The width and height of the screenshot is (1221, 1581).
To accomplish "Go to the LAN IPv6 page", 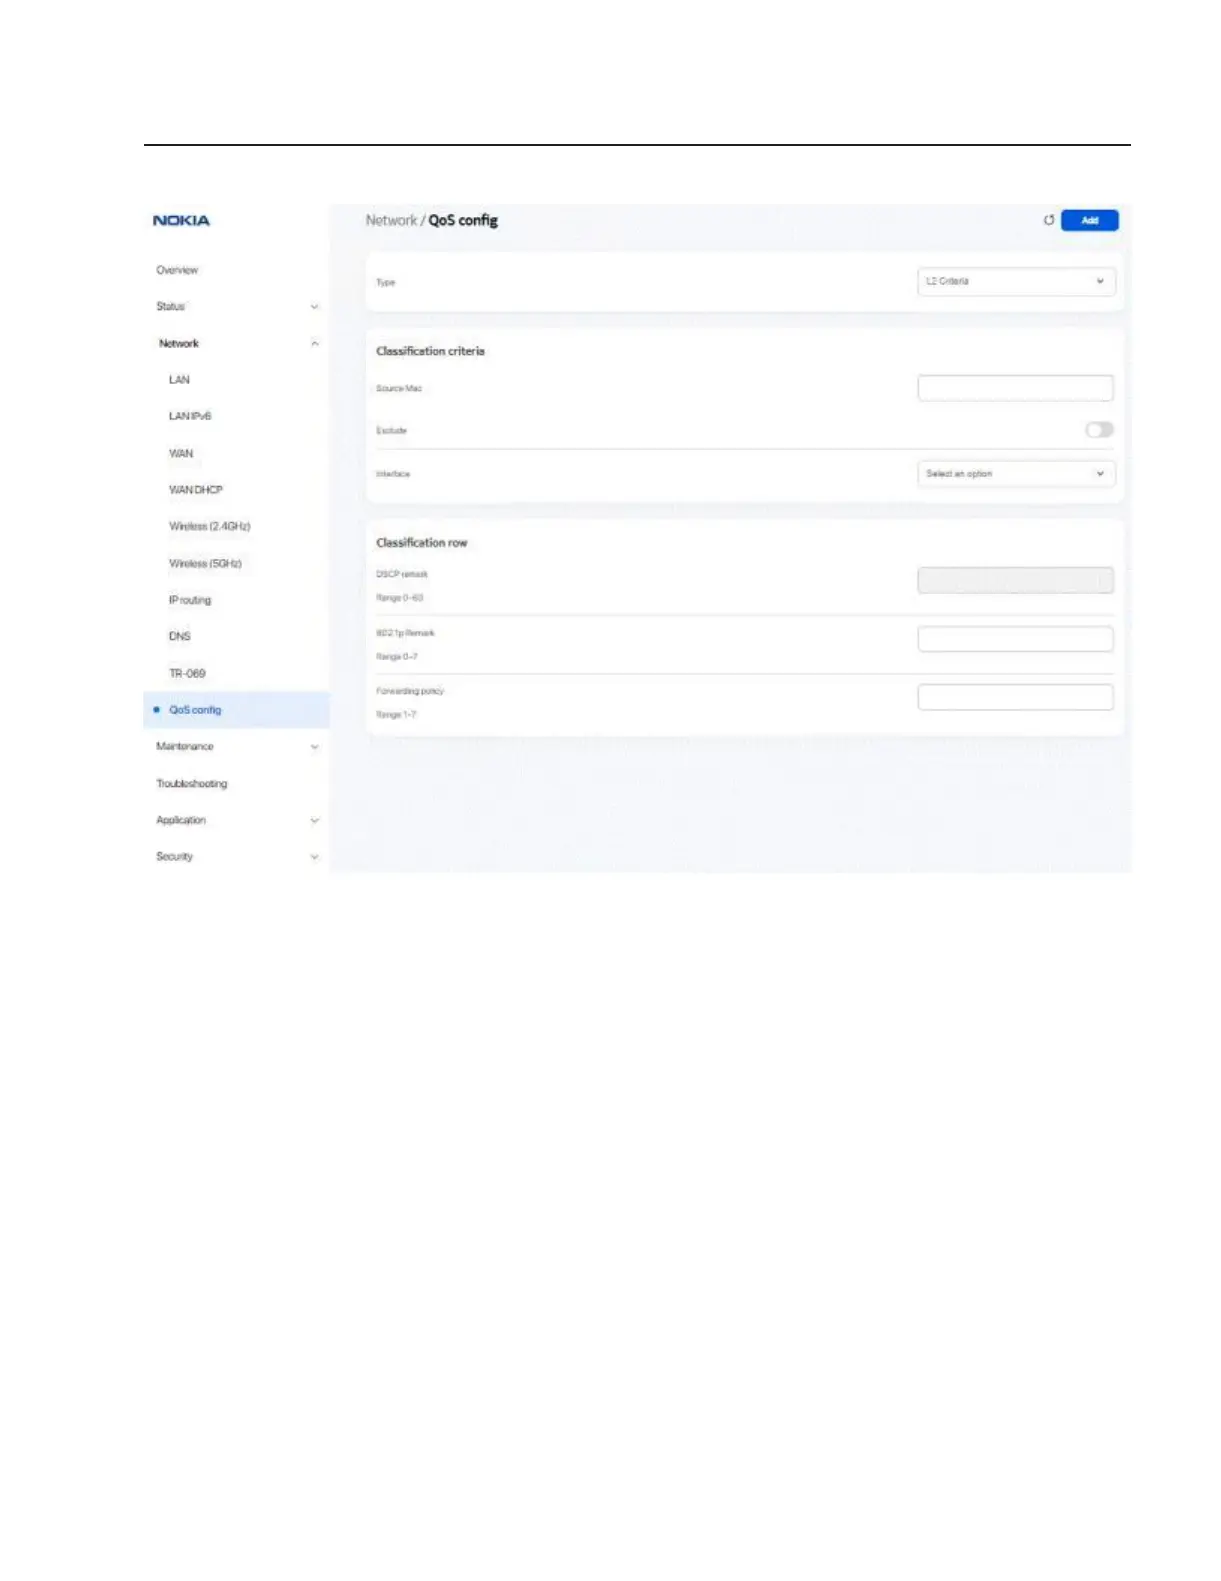I will point(190,416).
